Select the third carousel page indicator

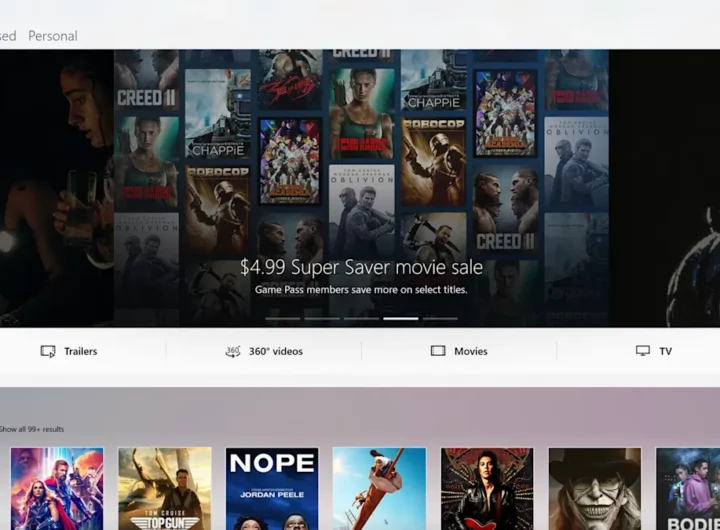[x=361, y=318]
